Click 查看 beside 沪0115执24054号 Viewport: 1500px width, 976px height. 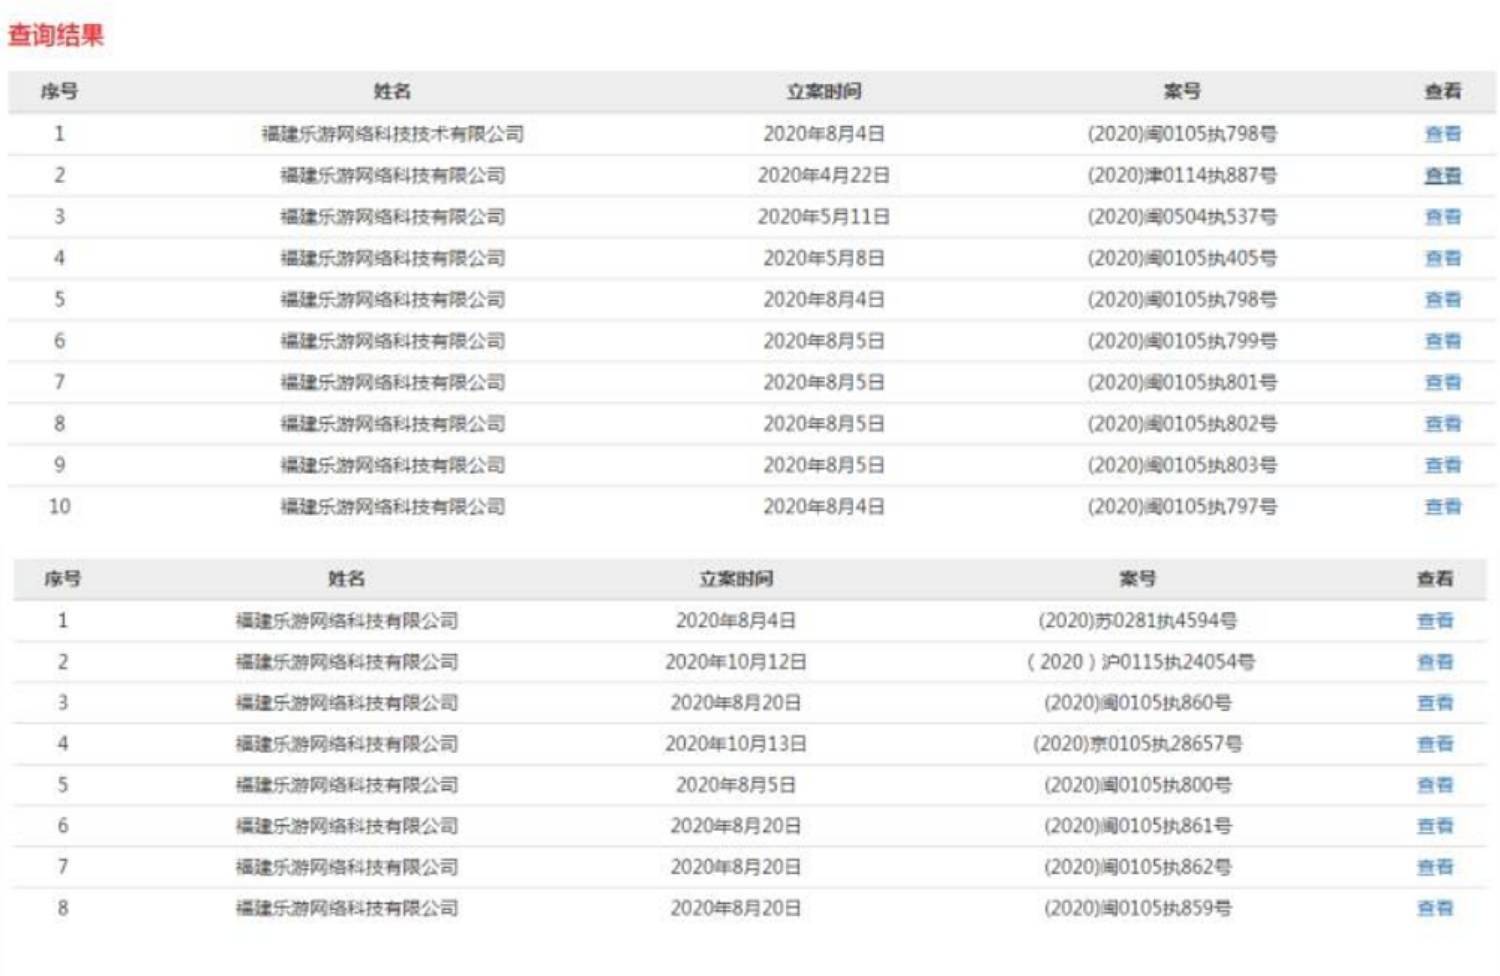[x=1435, y=662]
